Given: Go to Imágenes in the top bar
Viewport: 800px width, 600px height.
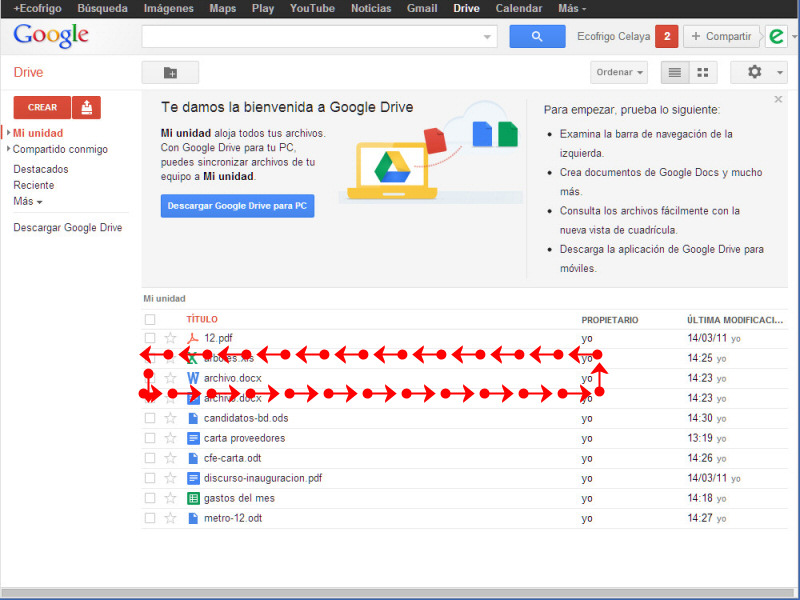Looking at the screenshot, I should 168,9.
